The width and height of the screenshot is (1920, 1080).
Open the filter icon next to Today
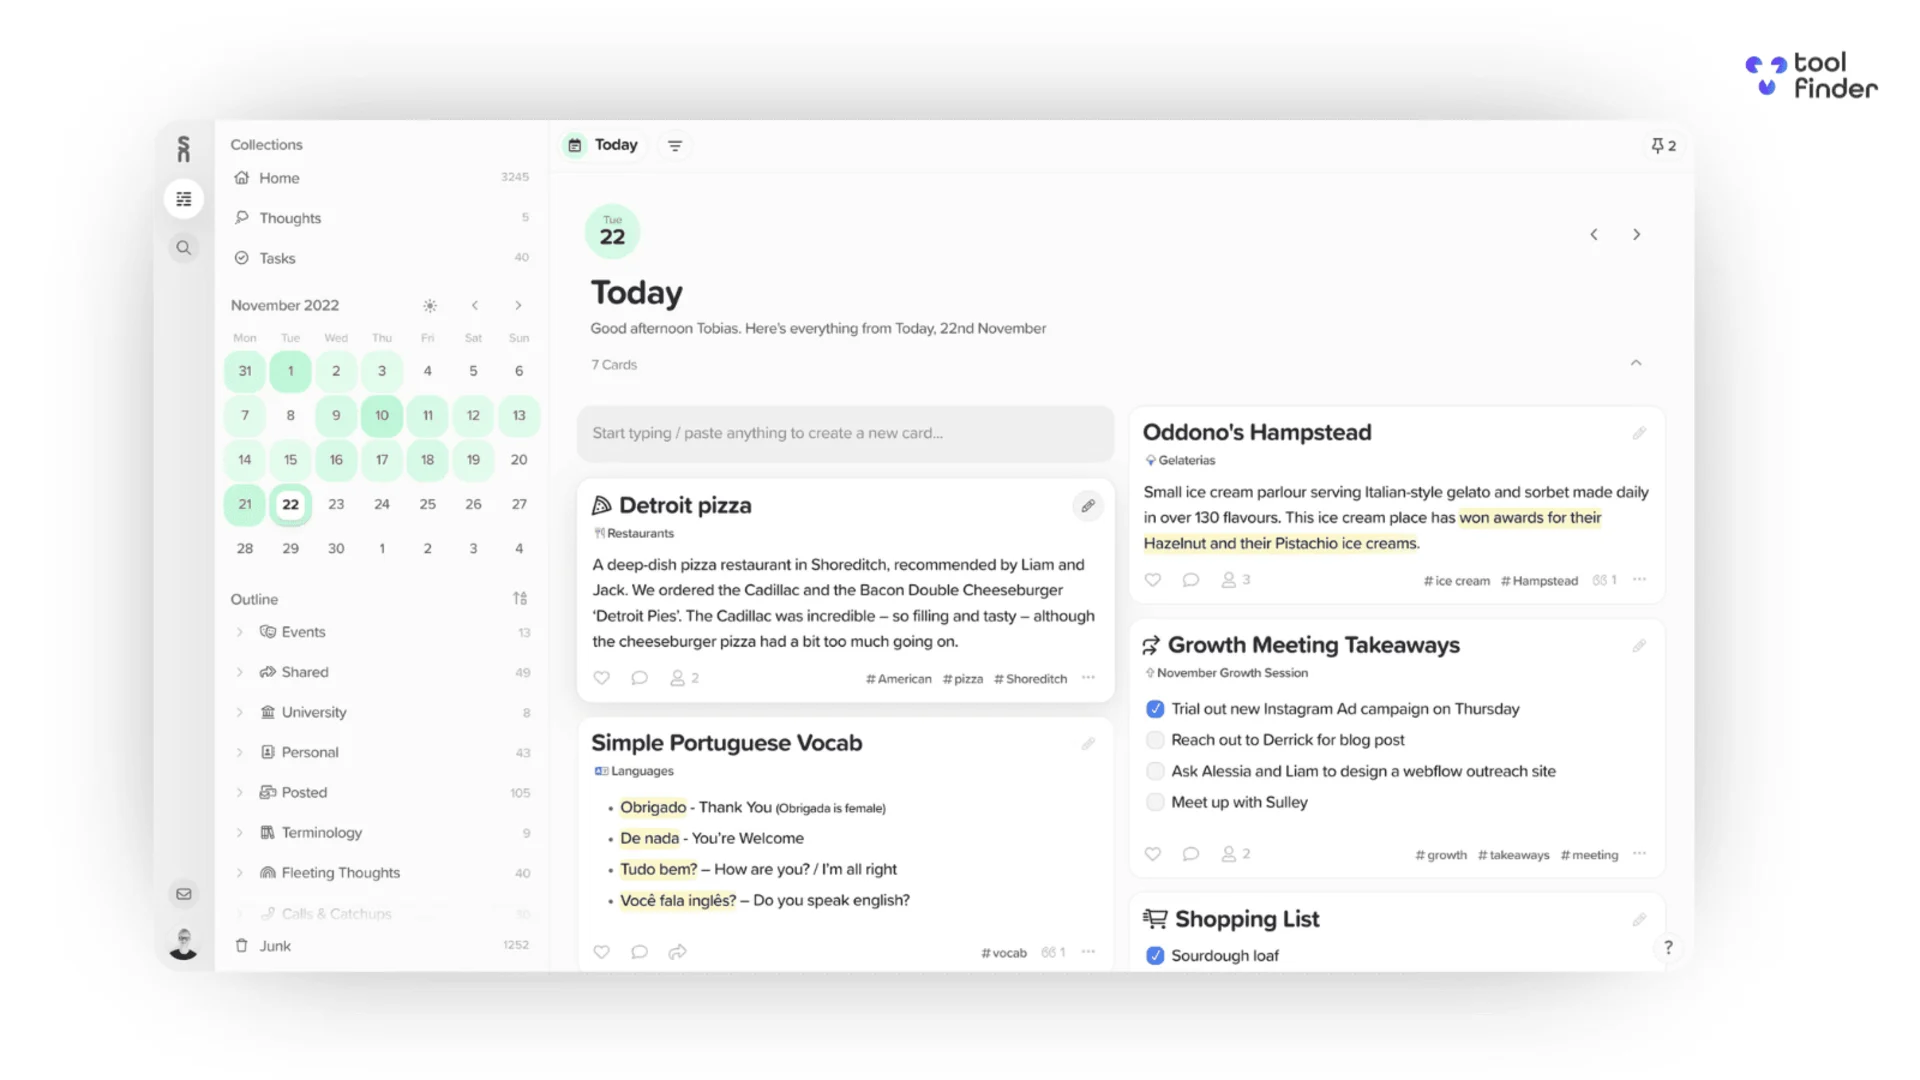click(675, 145)
